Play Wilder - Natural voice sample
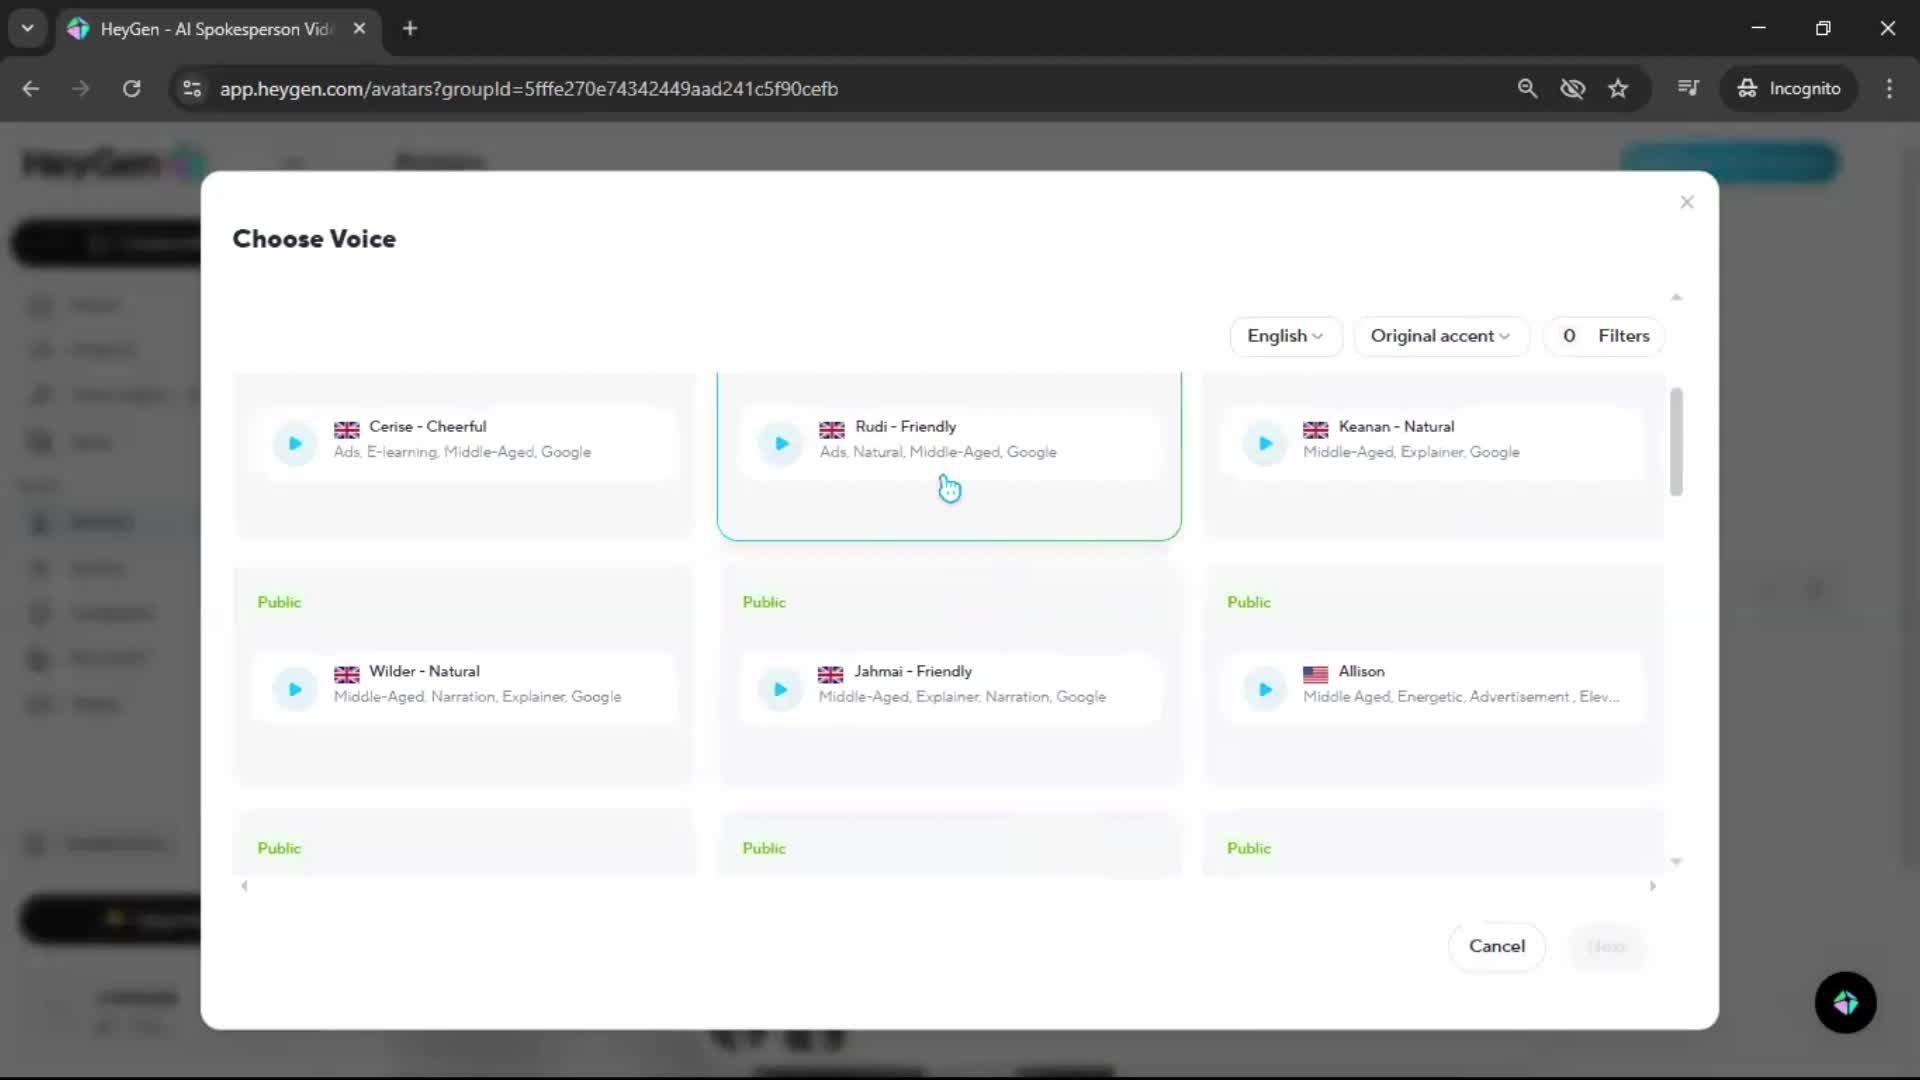This screenshot has width=1920, height=1080. (x=295, y=689)
